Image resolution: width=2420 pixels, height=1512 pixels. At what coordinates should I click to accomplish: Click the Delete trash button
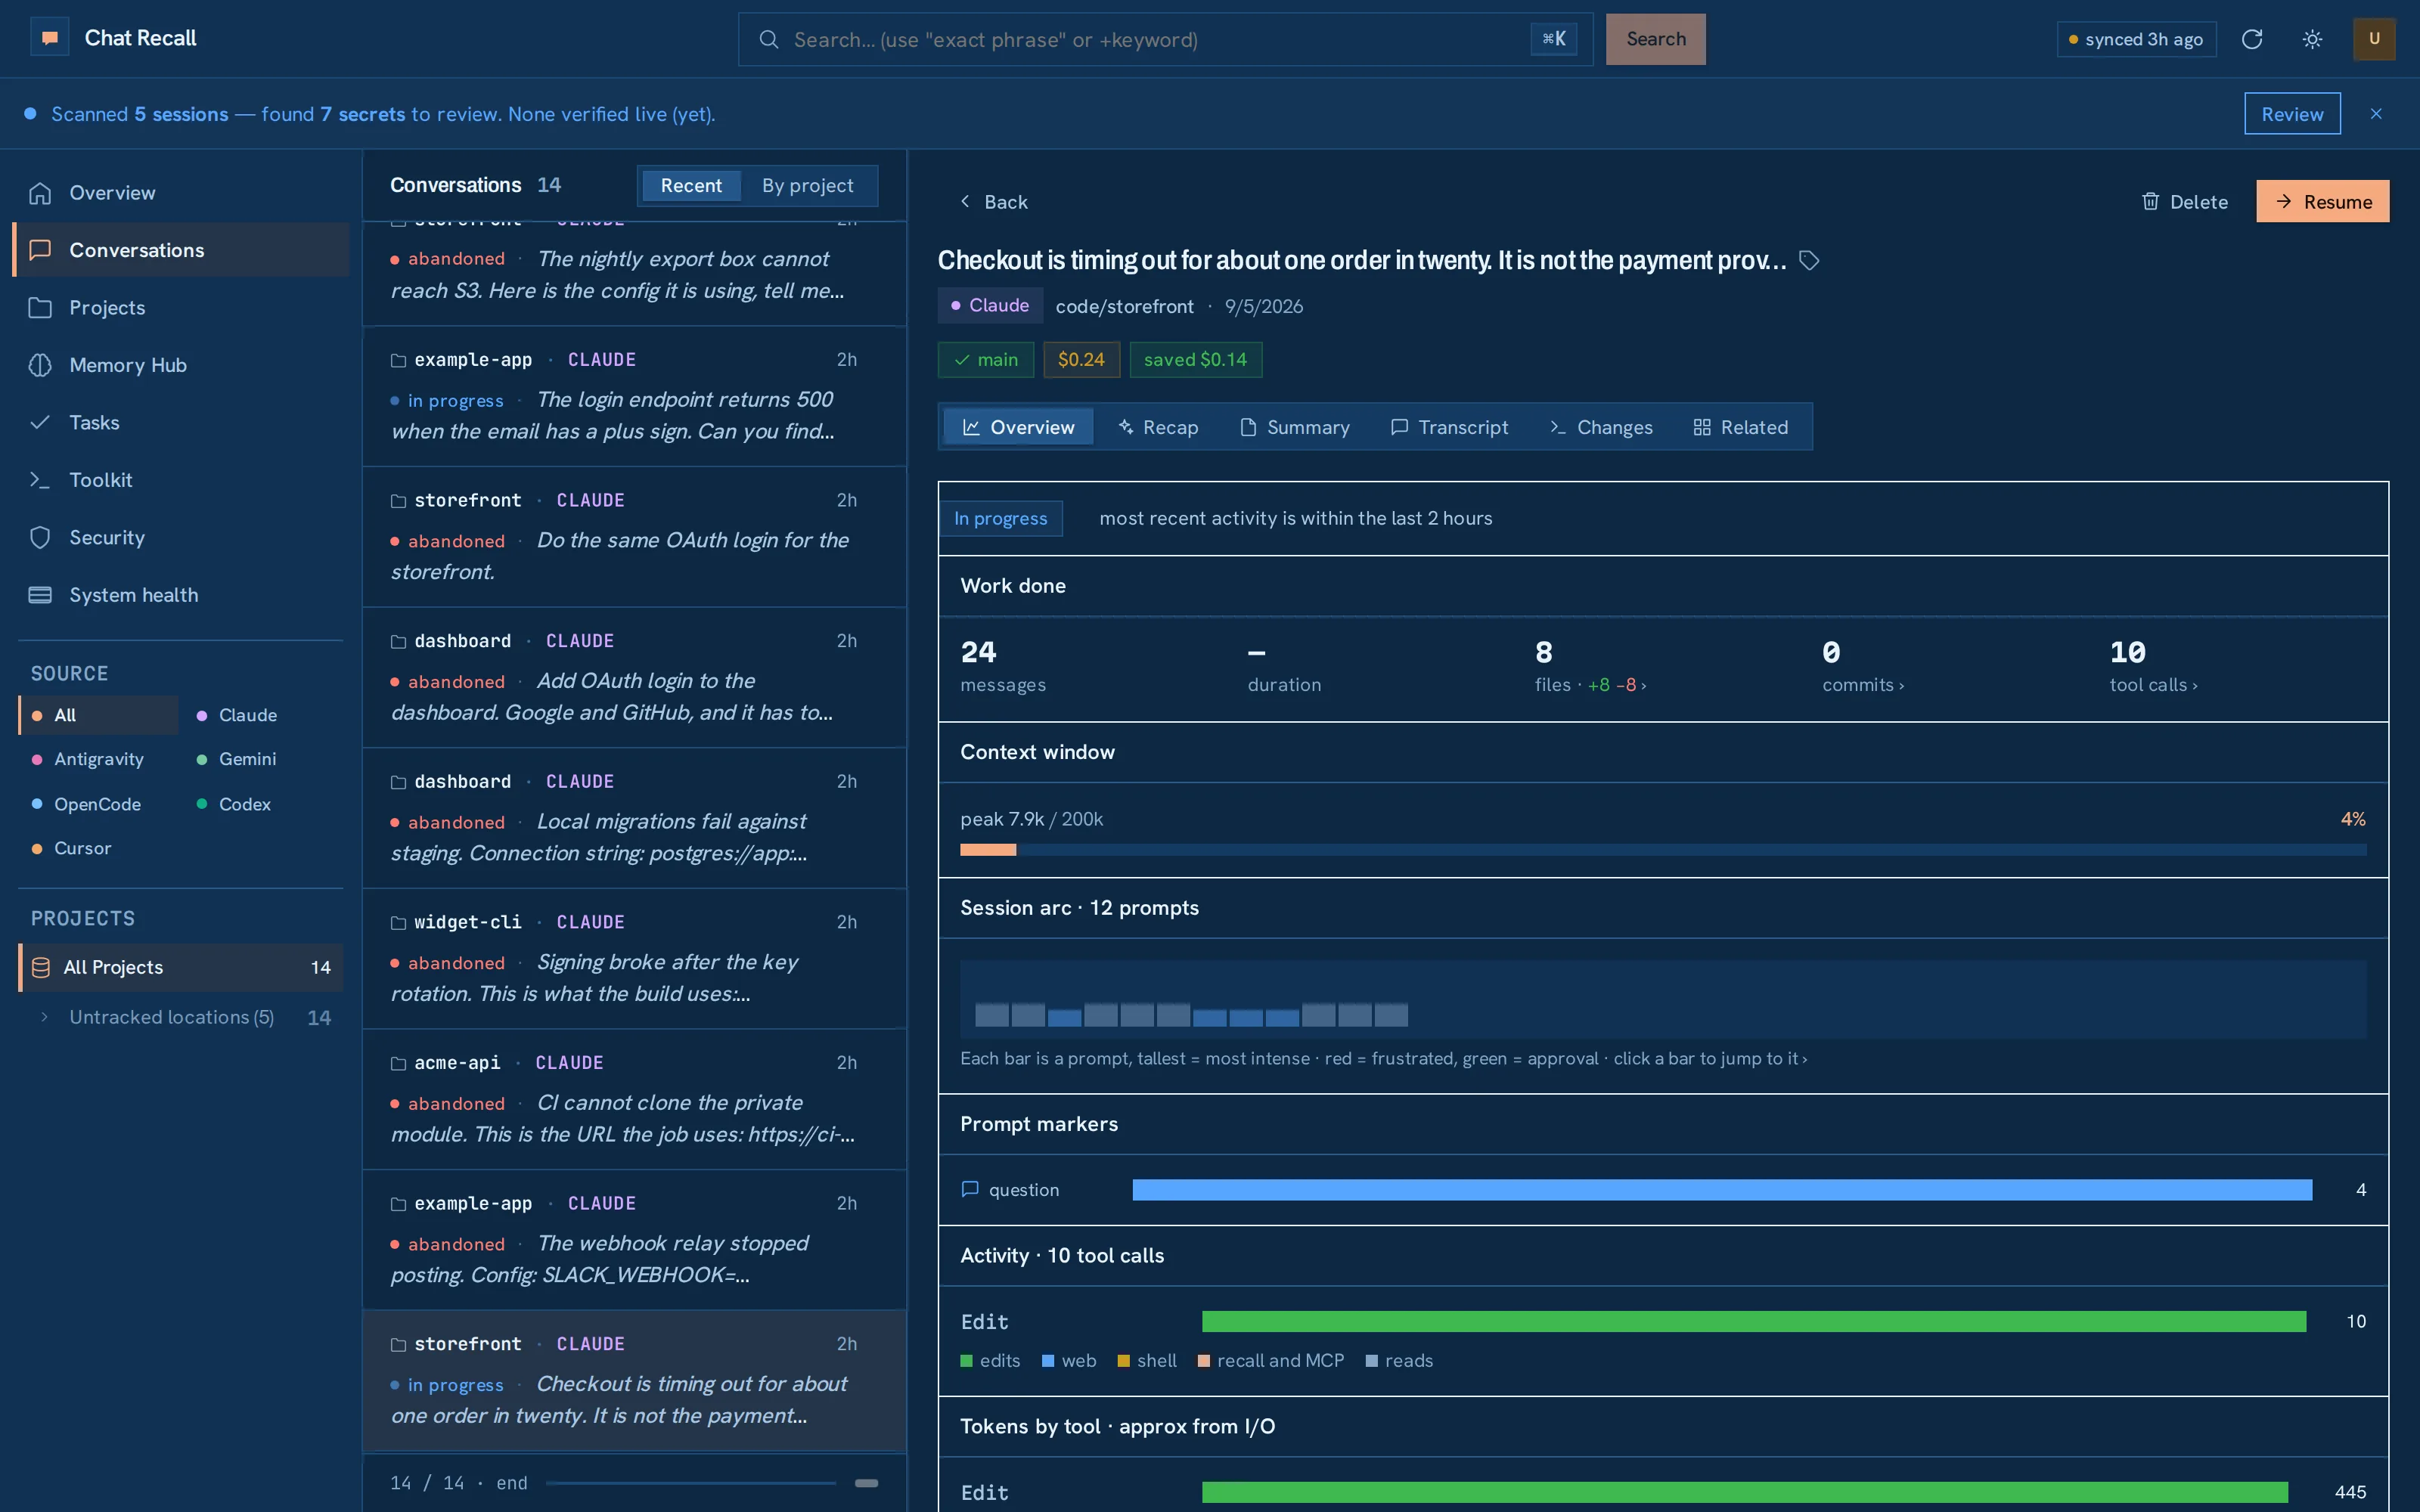tap(2185, 202)
